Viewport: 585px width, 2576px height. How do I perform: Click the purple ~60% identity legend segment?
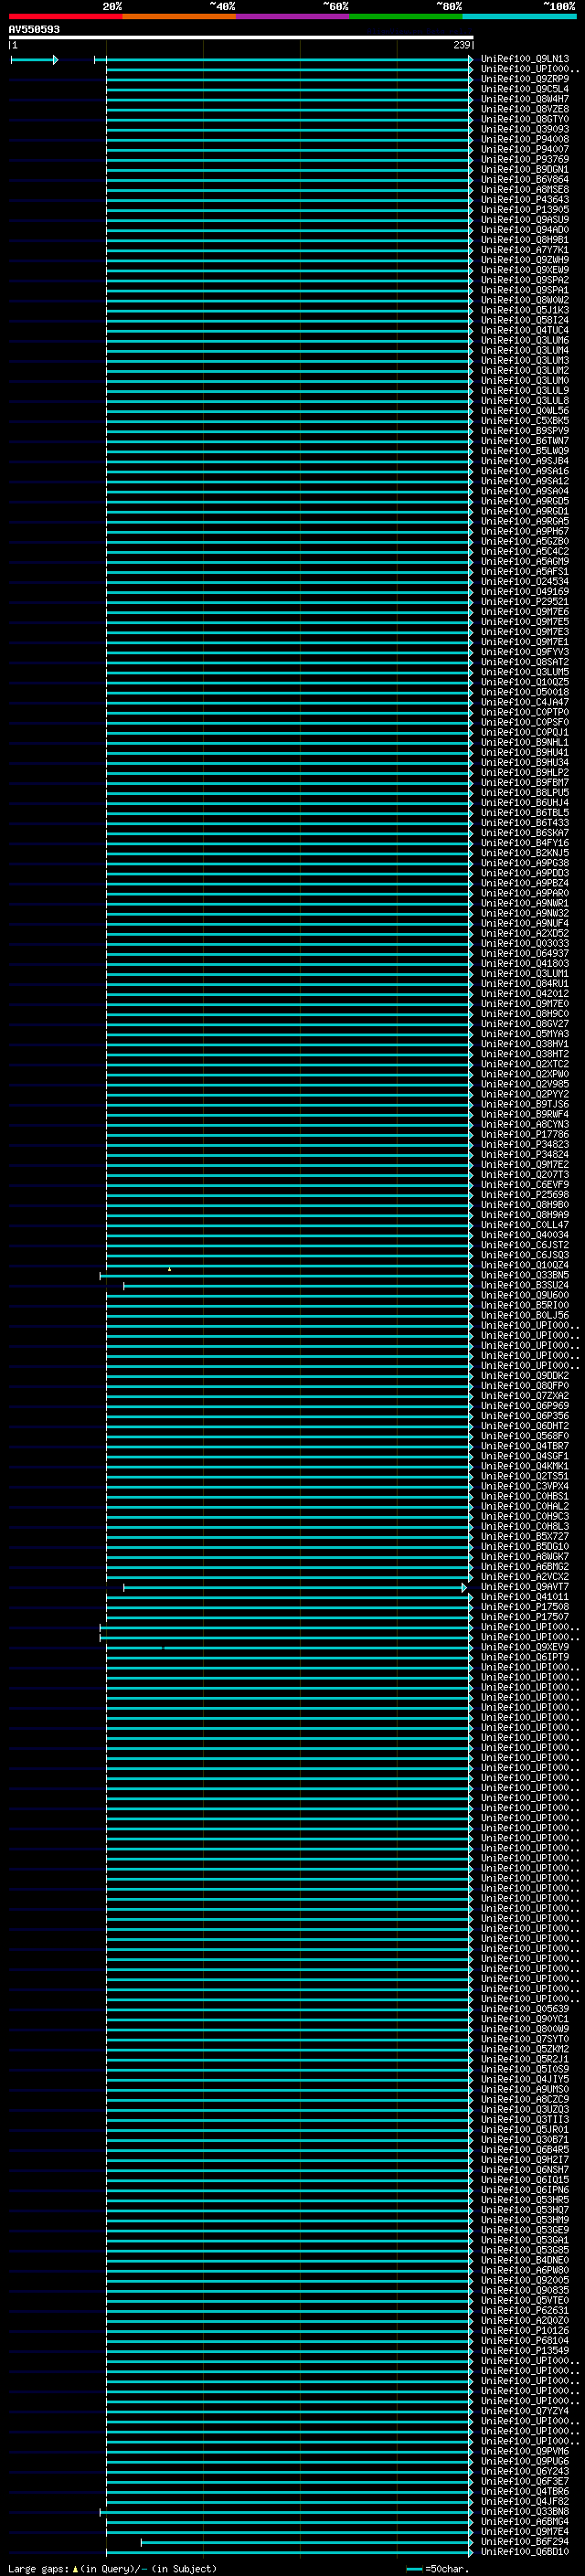pos(293,16)
